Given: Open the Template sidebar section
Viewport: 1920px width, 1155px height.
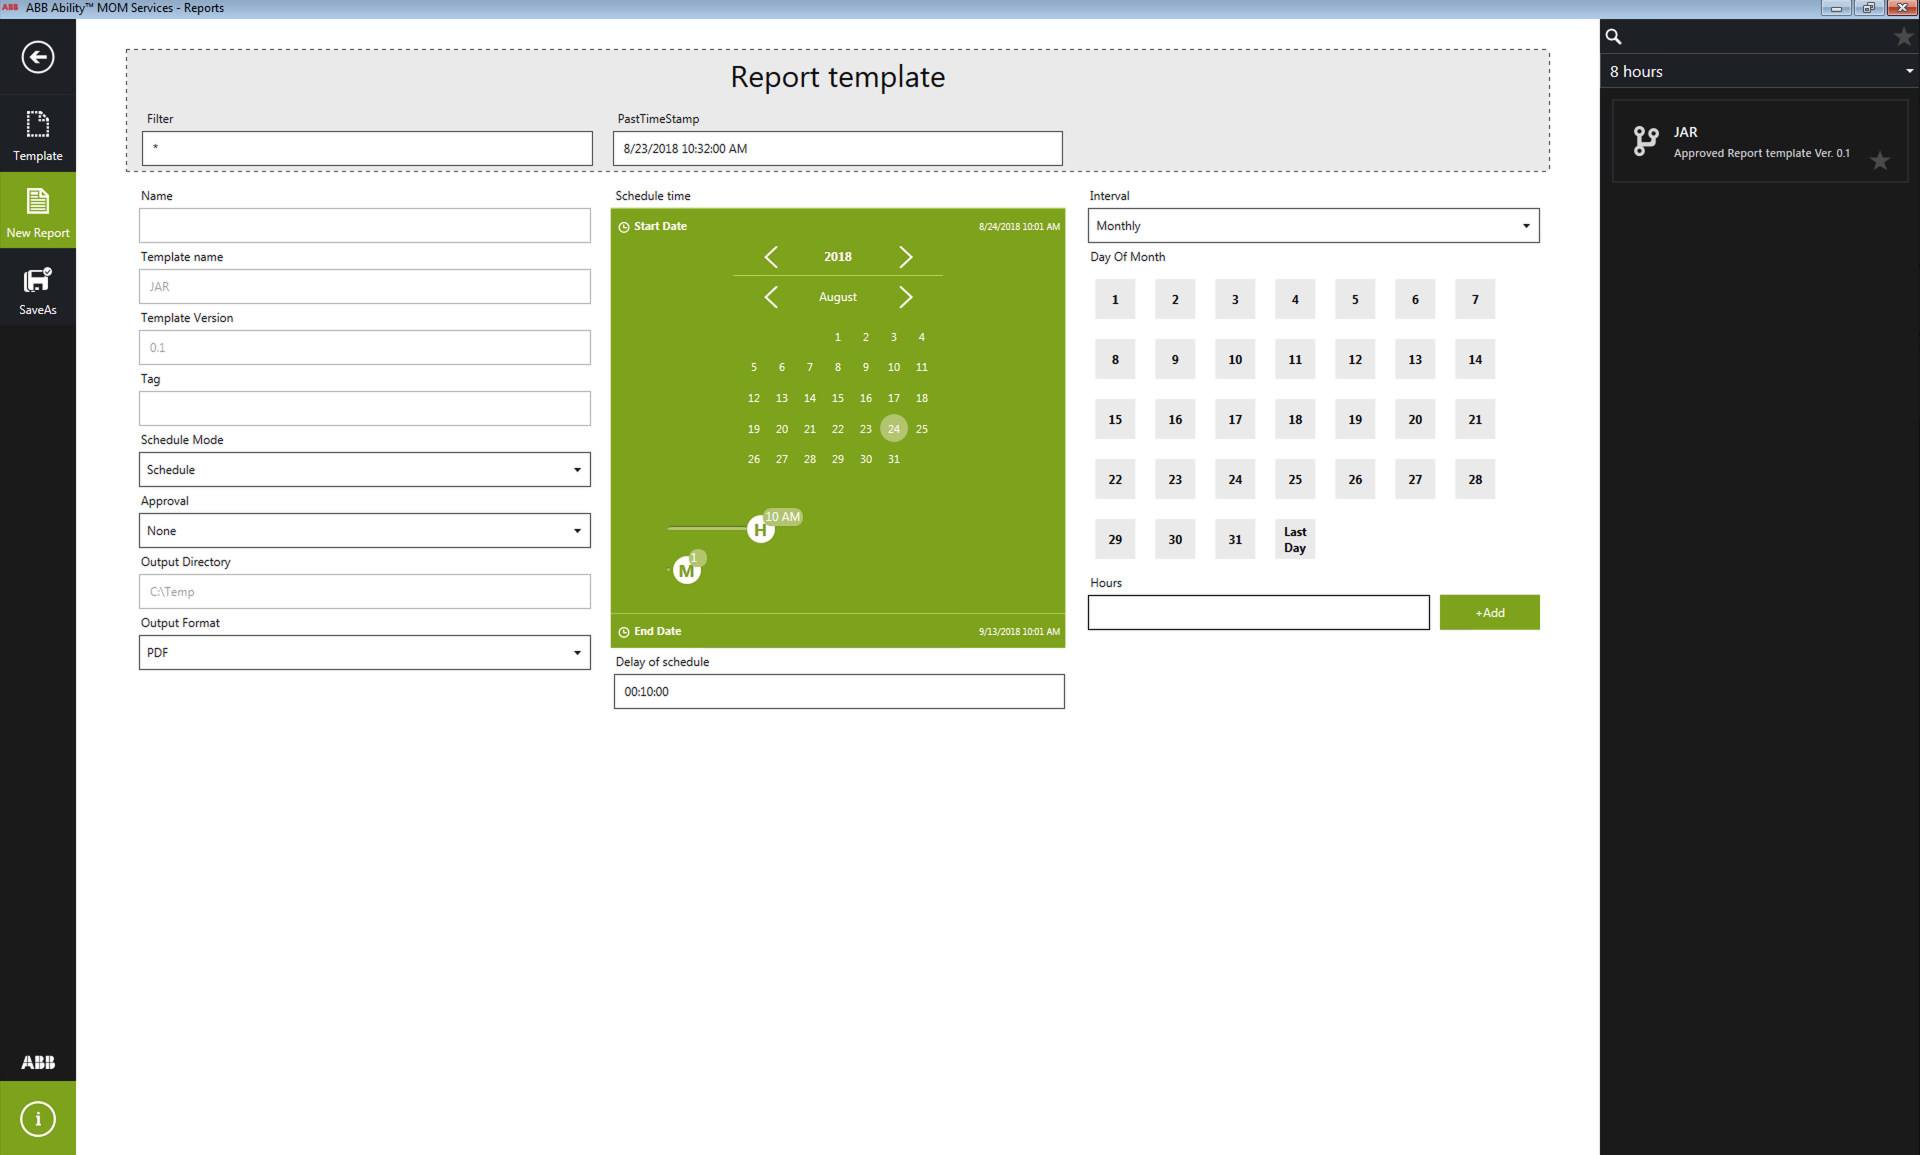Looking at the screenshot, I should click(x=38, y=134).
